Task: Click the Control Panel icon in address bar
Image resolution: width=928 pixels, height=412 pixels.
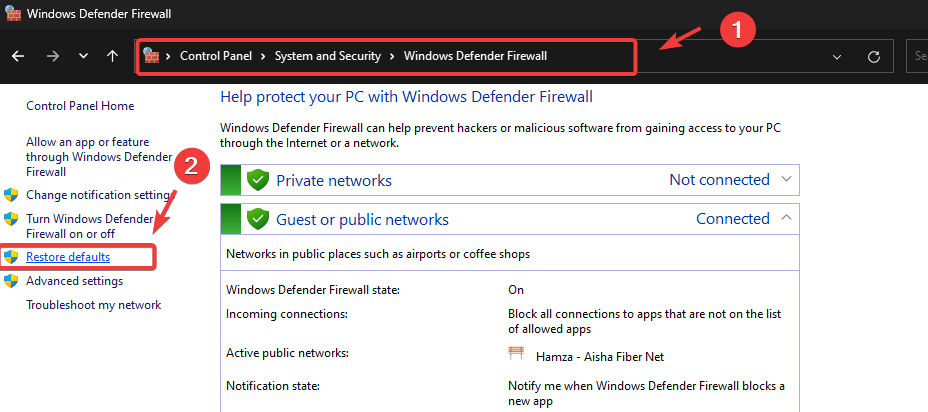Action: coord(152,56)
